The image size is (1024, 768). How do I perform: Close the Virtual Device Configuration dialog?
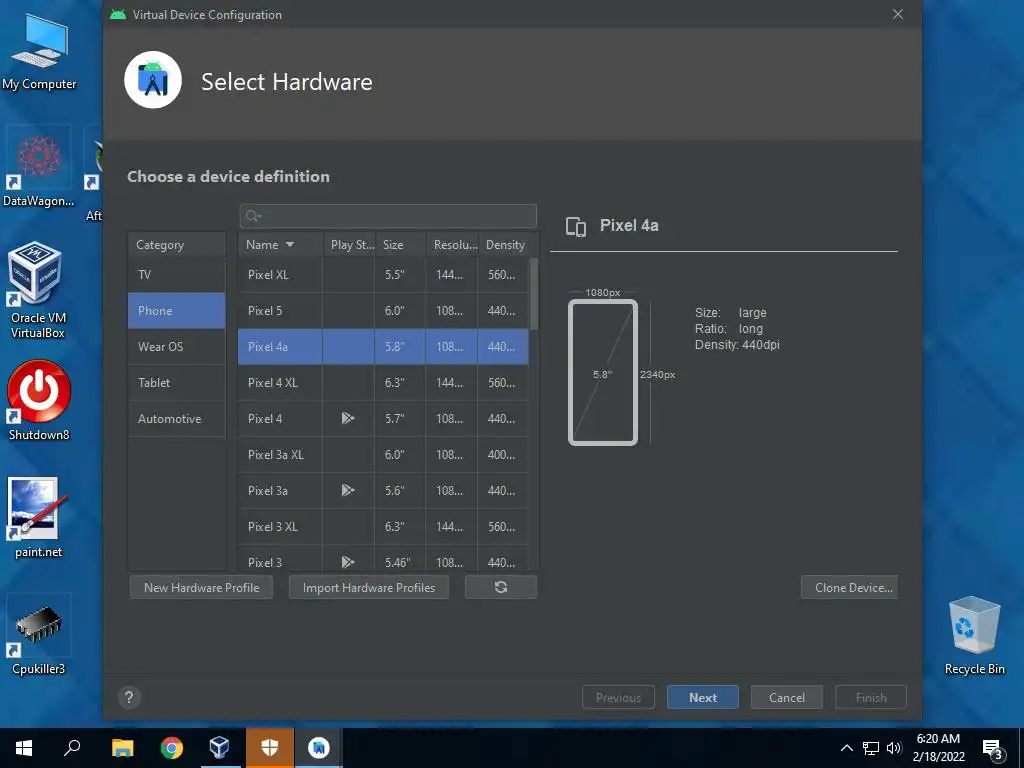[x=898, y=14]
